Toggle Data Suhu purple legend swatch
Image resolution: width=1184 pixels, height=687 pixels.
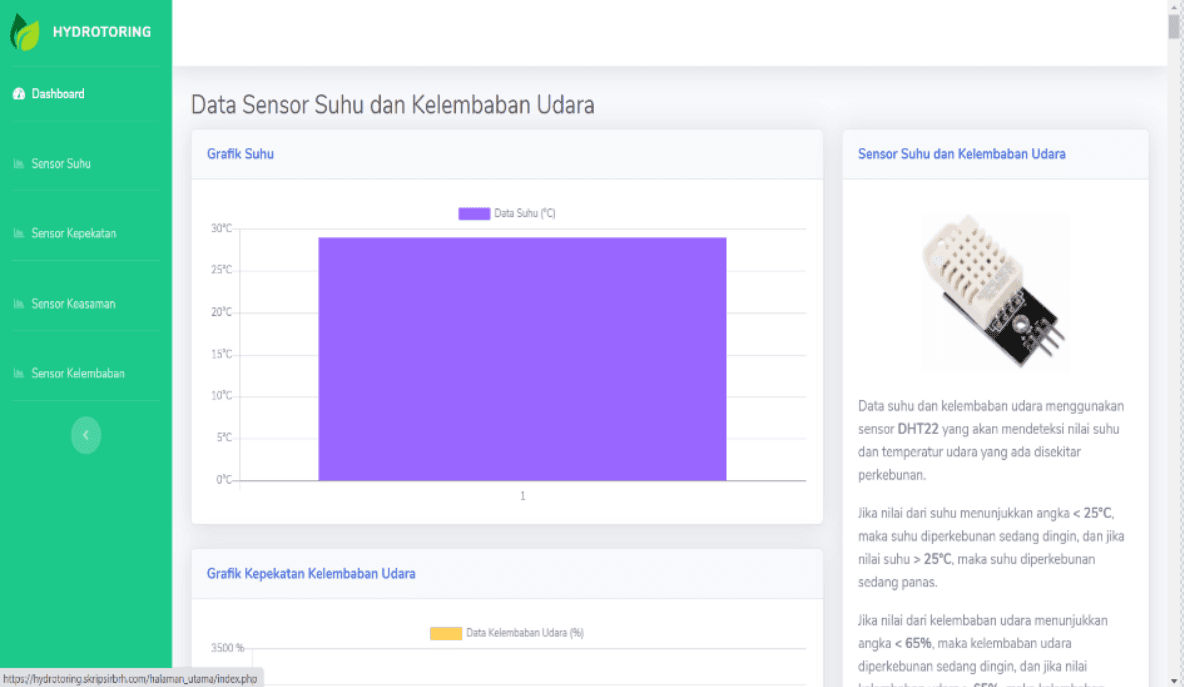click(x=474, y=214)
